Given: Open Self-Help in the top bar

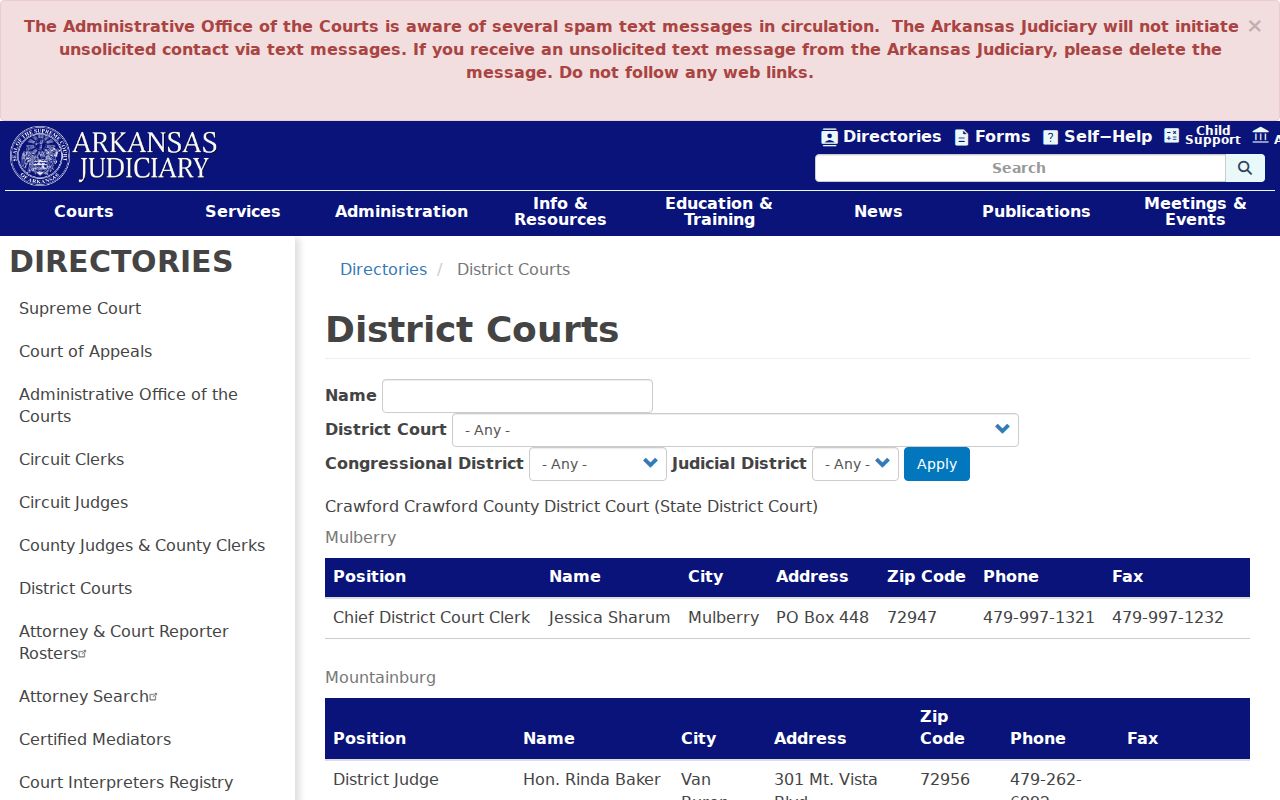Looking at the screenshot, I should 1097,137.
